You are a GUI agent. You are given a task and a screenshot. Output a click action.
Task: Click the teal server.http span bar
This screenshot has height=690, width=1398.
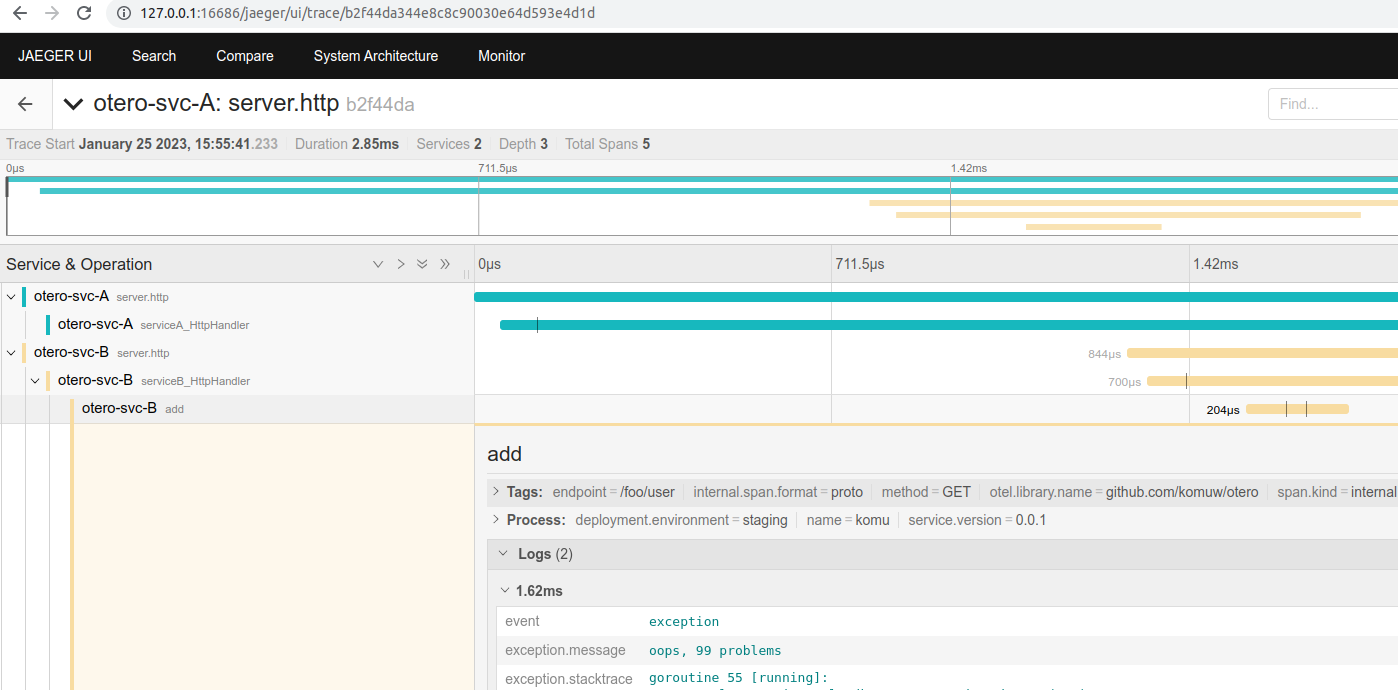click(936, 297)
